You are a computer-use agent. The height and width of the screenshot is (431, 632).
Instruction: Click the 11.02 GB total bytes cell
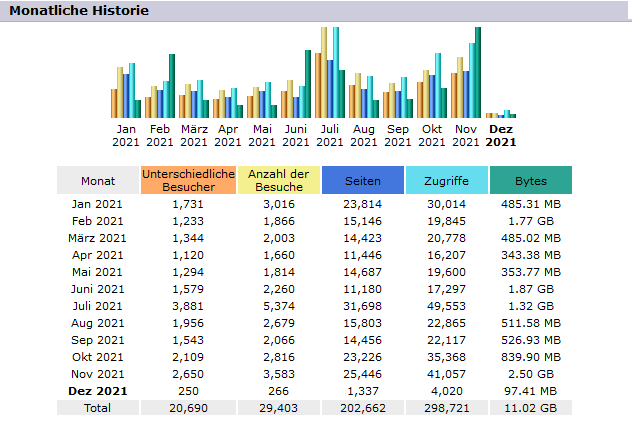530,408
